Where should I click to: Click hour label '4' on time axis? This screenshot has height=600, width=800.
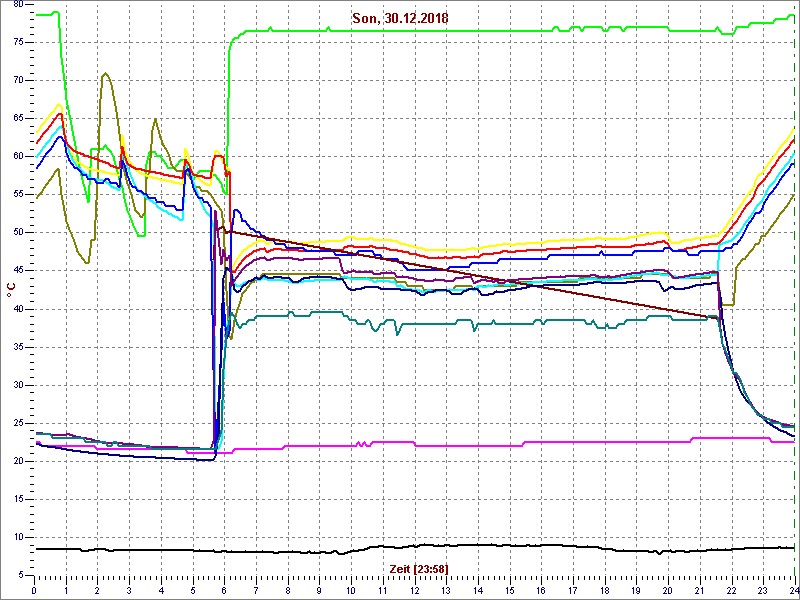point(161,590)
